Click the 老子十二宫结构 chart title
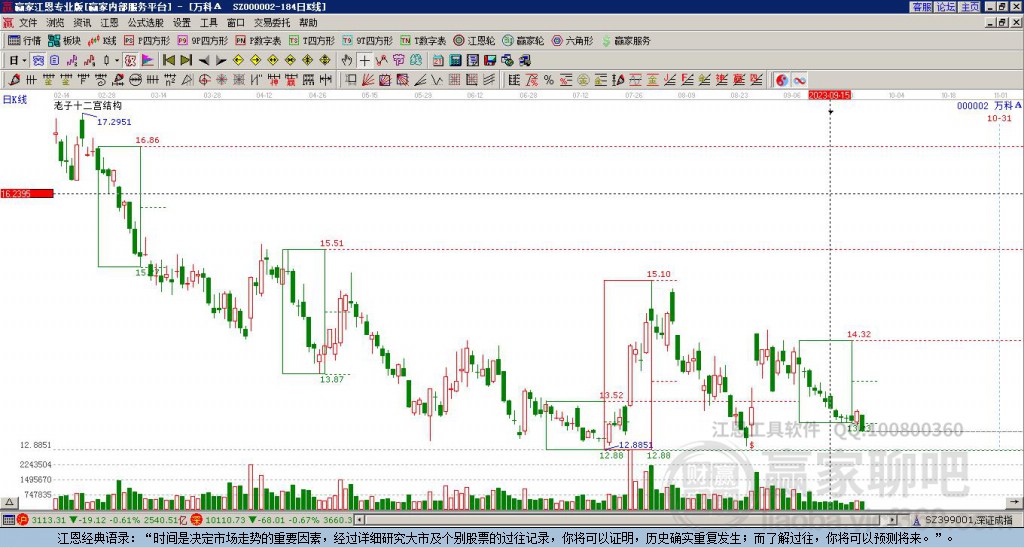Viewport: 1024px width, 548px height. (x=88, y=105)
